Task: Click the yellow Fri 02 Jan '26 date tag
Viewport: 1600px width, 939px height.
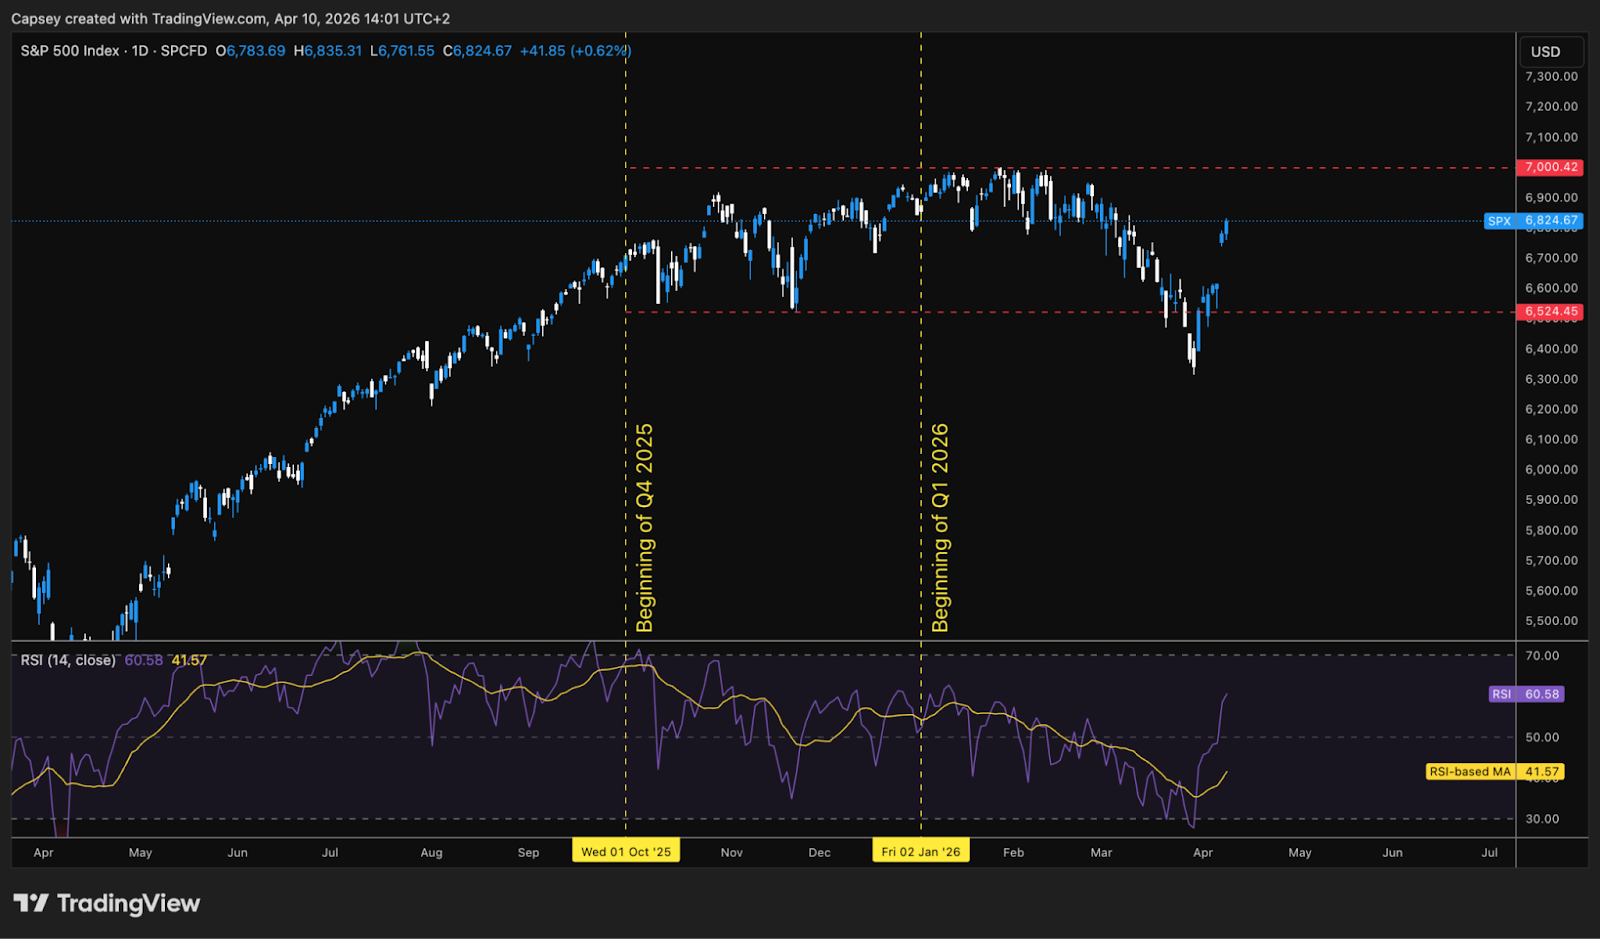Action: [920, 850]
